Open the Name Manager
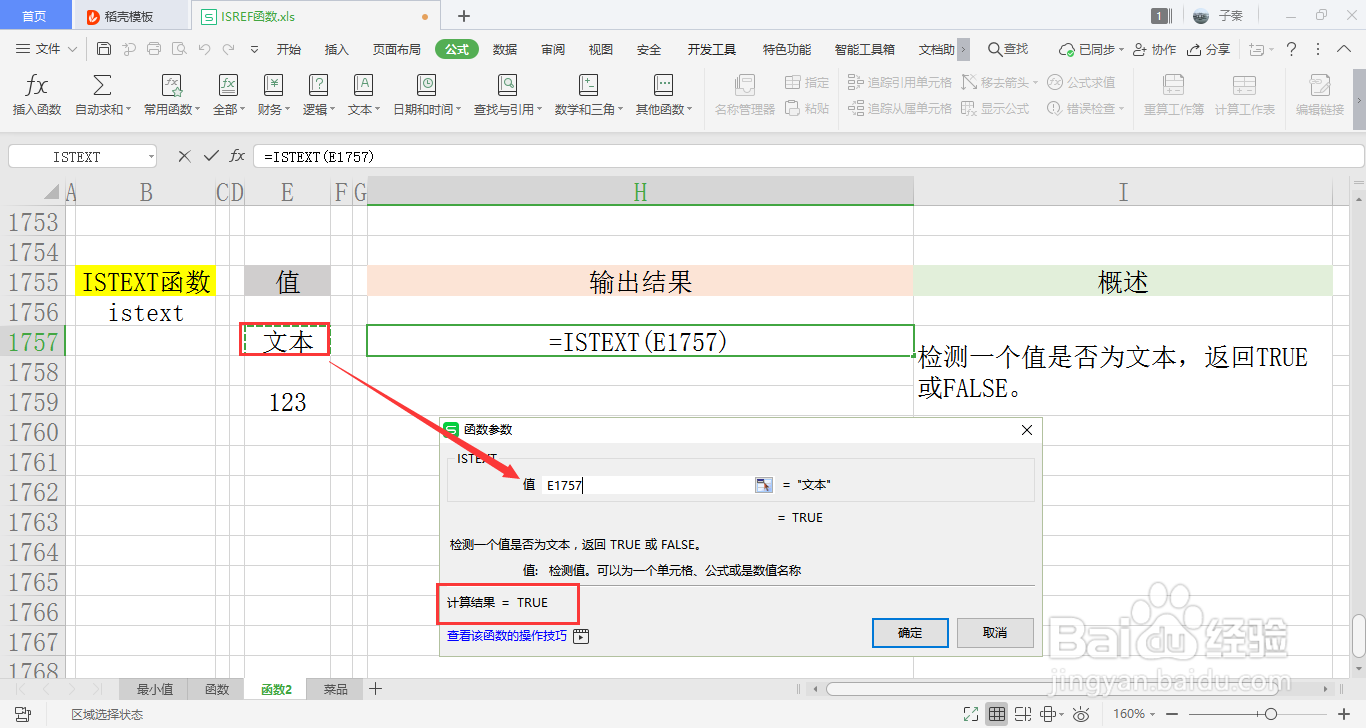 [742, 96]
